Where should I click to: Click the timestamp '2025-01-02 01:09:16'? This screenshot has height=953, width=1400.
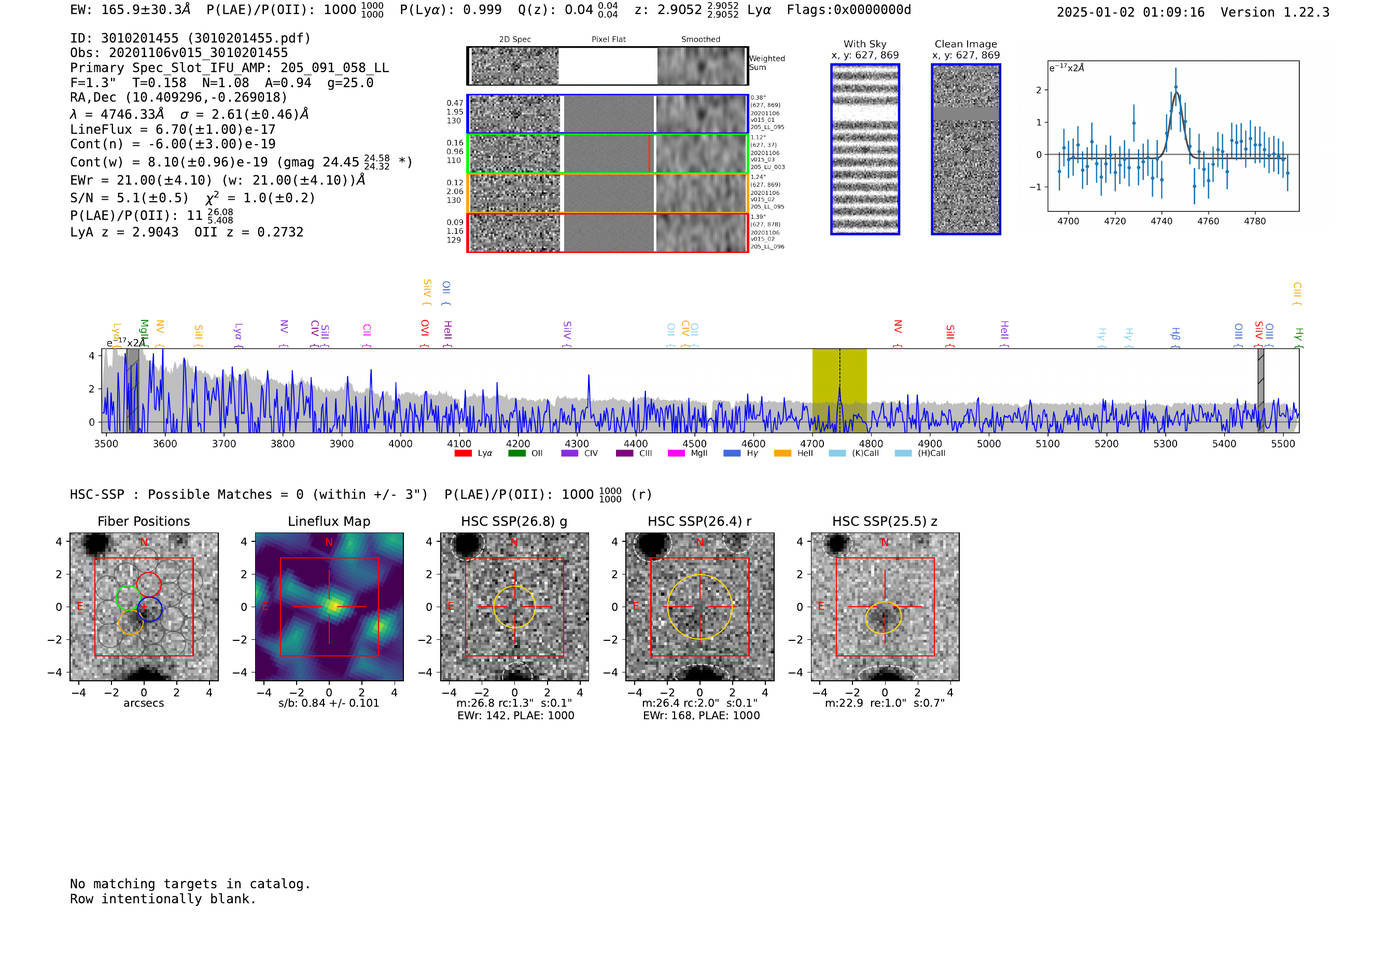pyautogui.click(x=1131, y=12)
